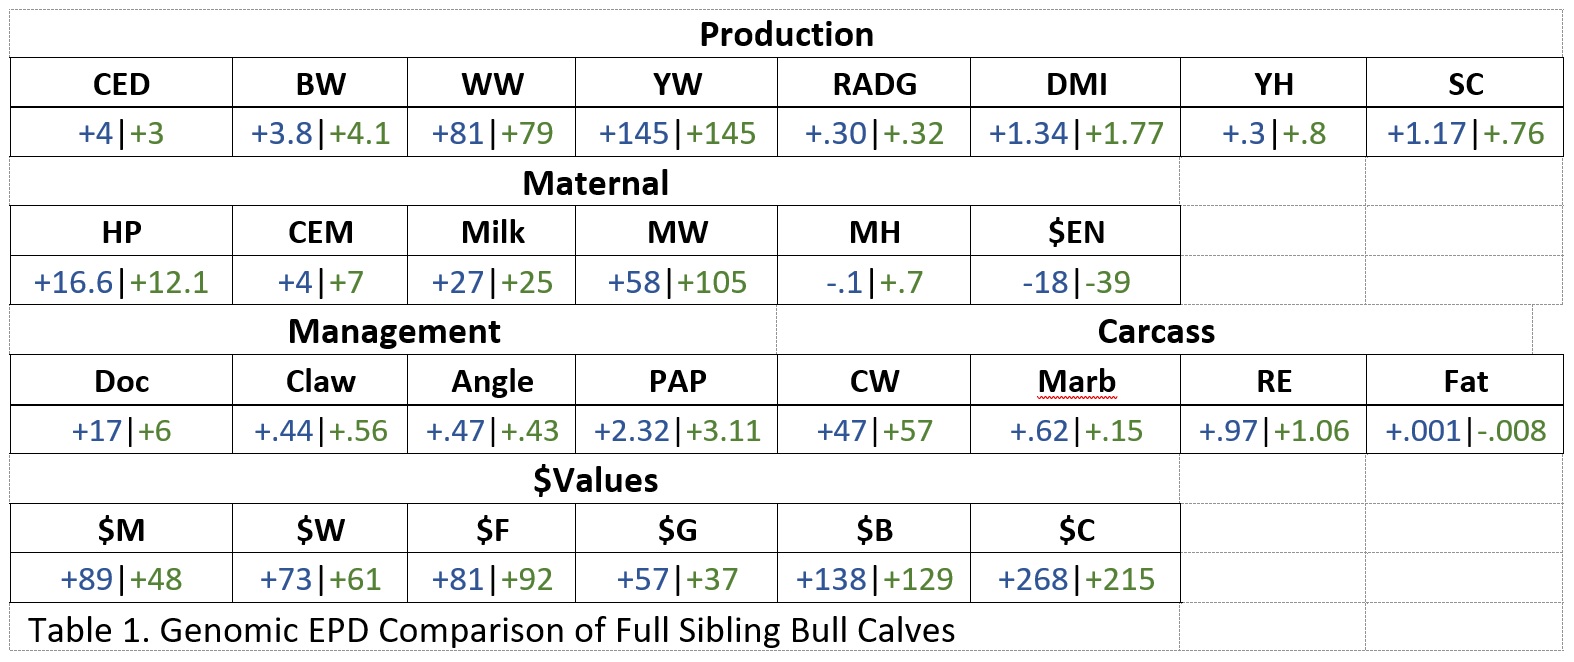Image resolution: width=1574 pixels, height=662 pixels.
Task: Select the CED column header cell
Action: tap(121, 84)
